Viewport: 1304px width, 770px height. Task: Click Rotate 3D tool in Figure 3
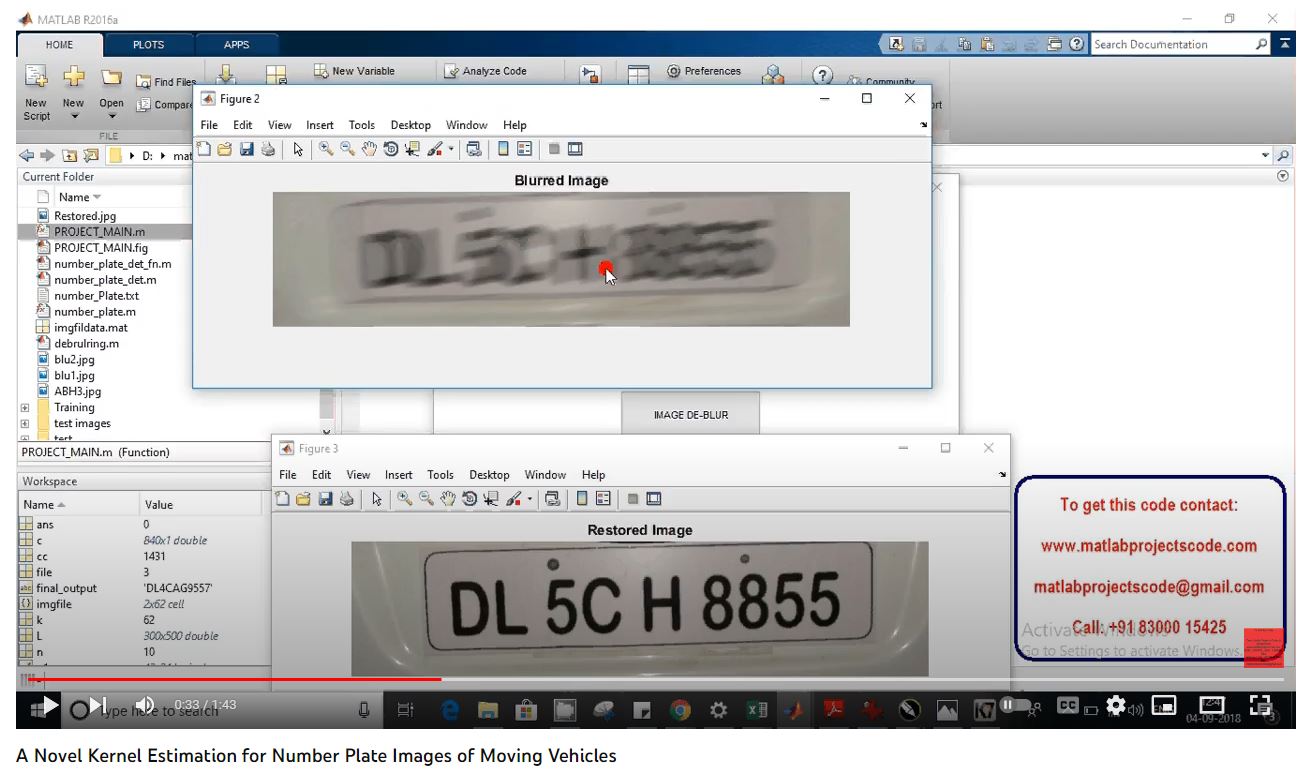[469, 499]
